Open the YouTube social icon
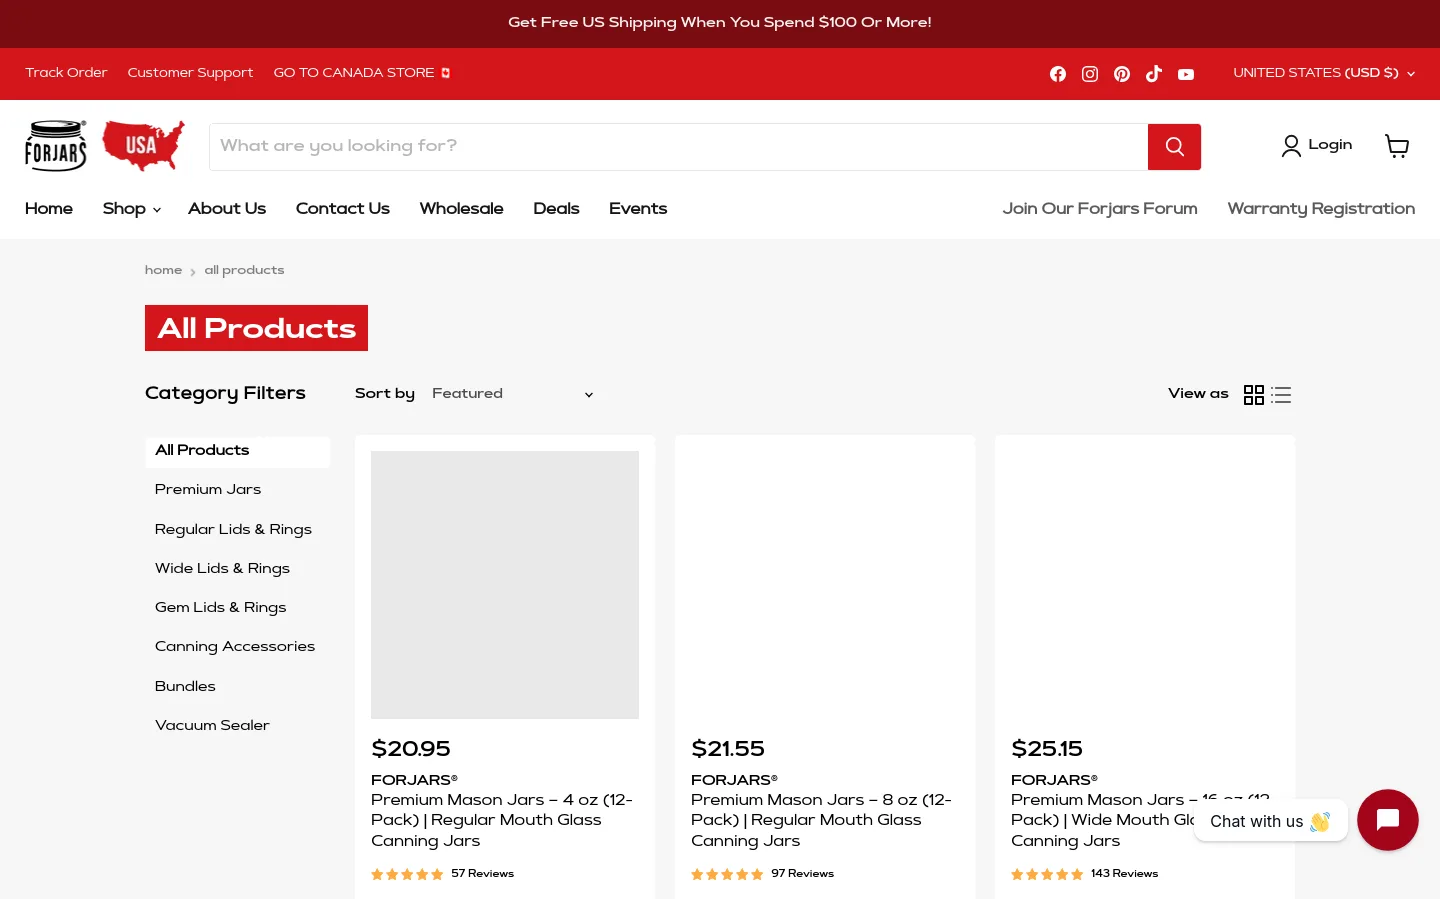This screenshot has width=1440, height=899. click(1186, 74)
